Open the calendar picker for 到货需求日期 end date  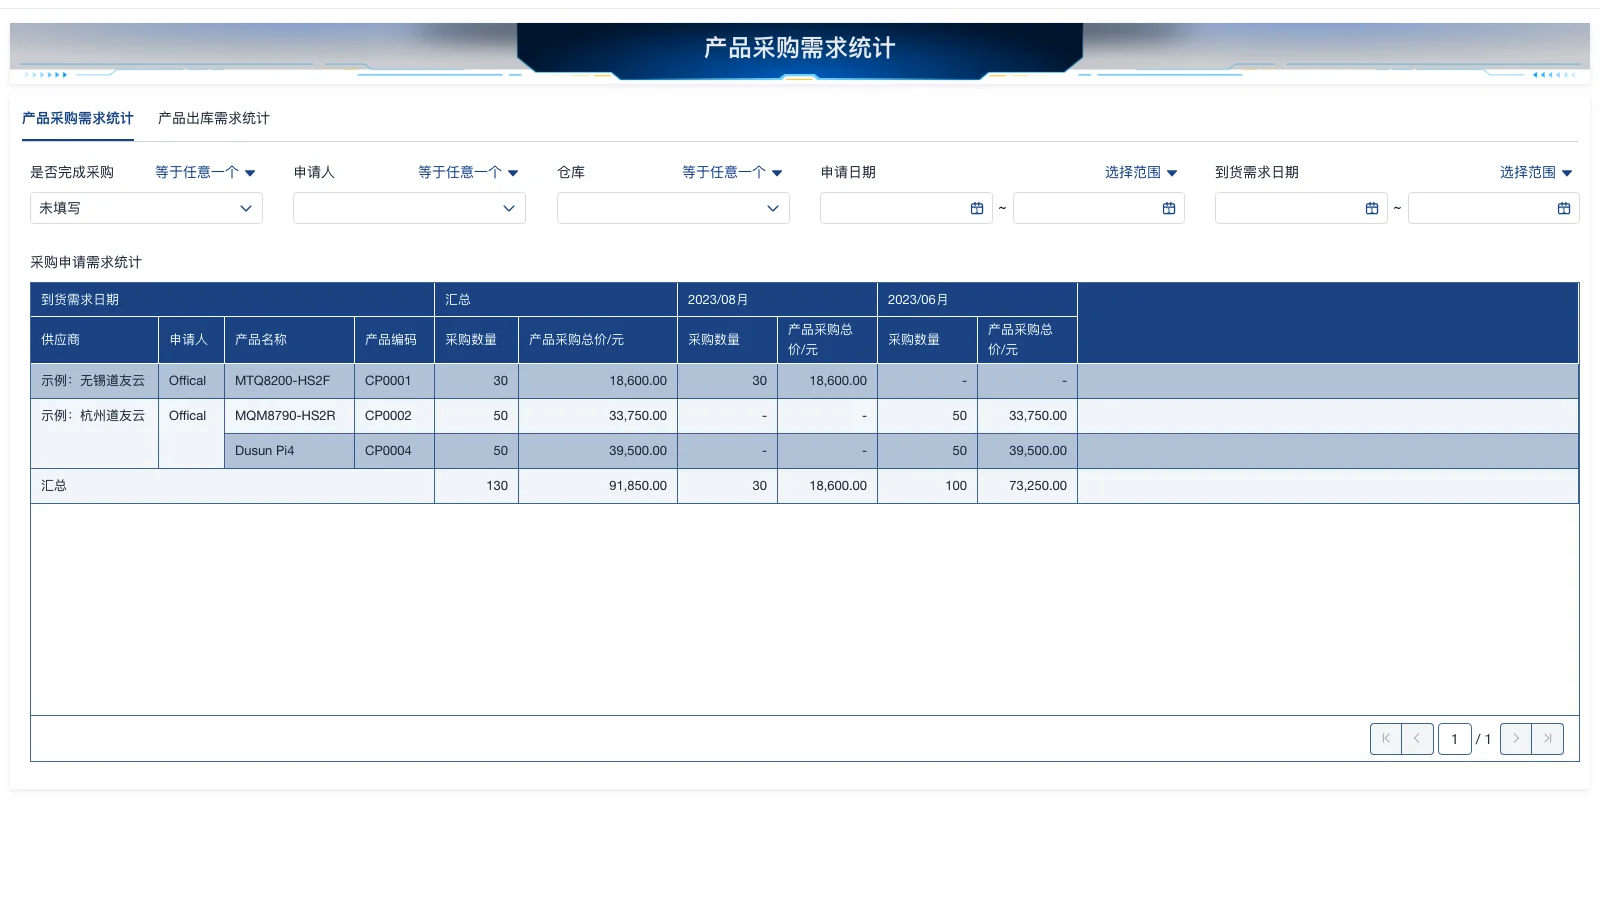click(x=1564, y=208)
